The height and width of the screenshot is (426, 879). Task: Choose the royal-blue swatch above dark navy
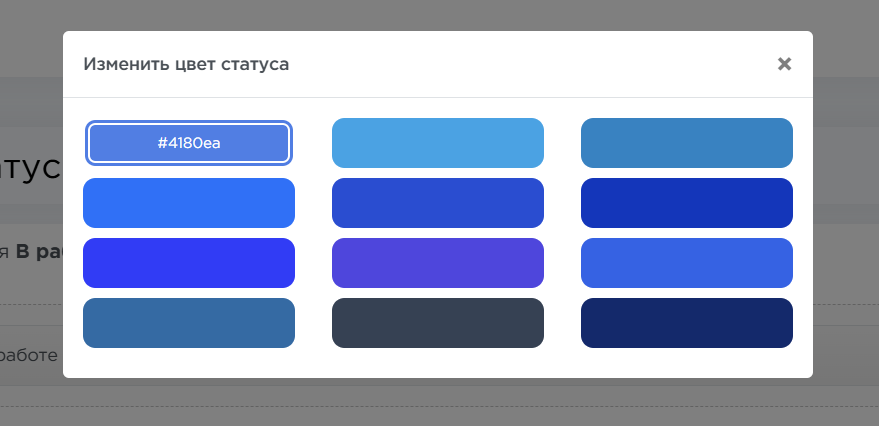[687, 263]
